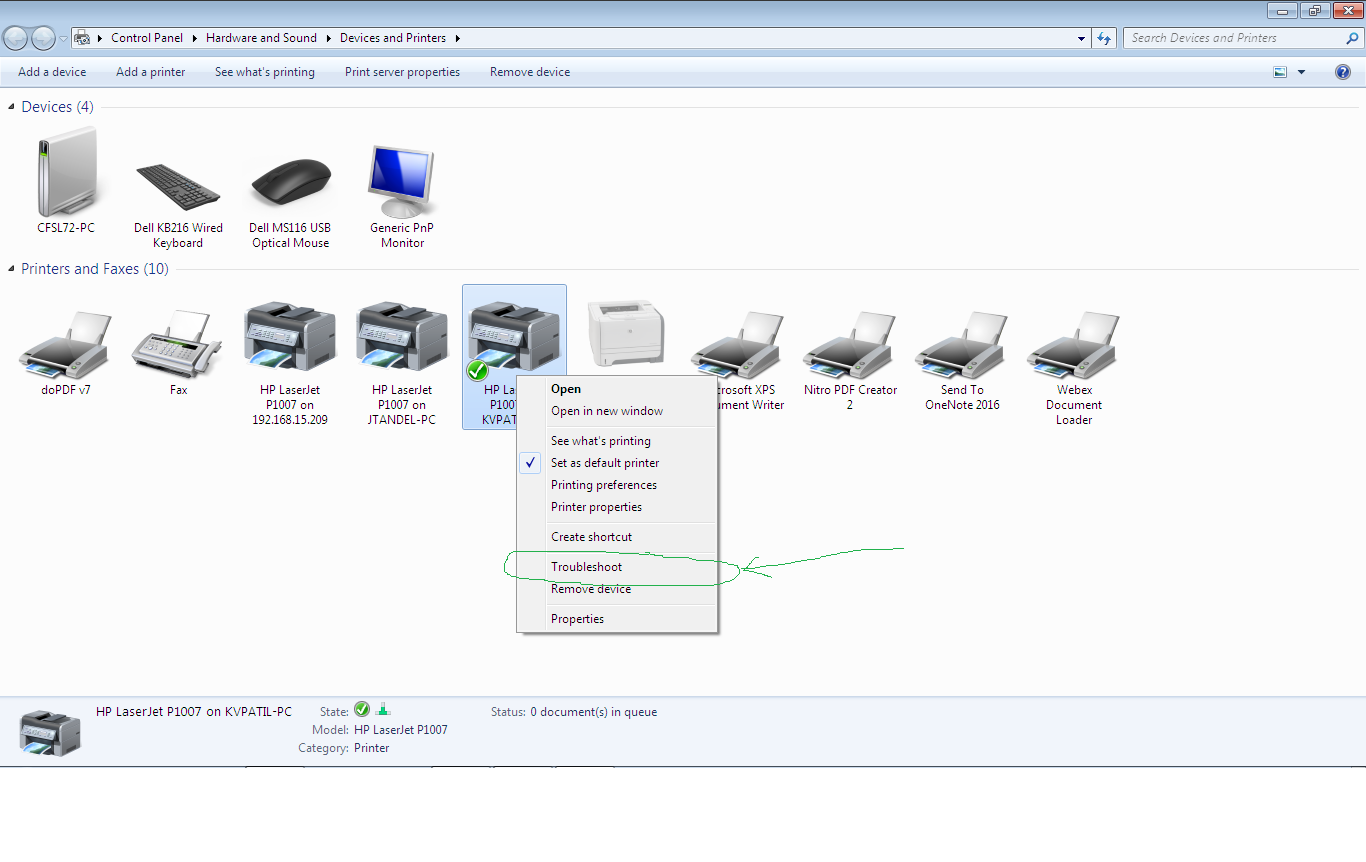Toggle Set as default printer menu entry
The image size is (1366, 862).
pos(617,463)
